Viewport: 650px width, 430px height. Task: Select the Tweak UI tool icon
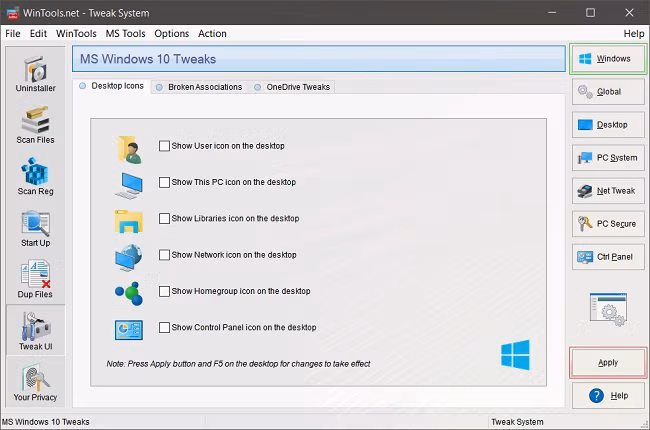[x=35, y=330]
